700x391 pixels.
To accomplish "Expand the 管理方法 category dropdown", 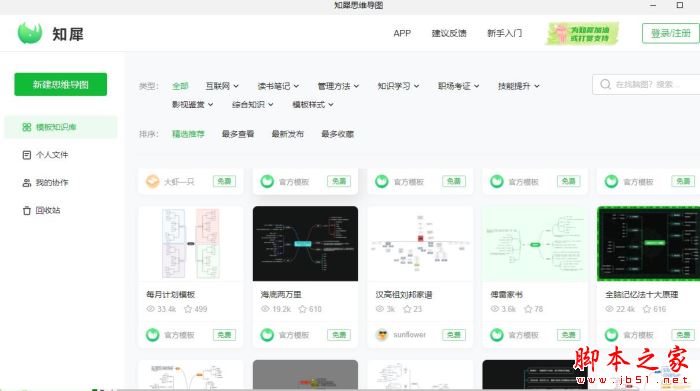I will pyautogui.click(x=338, y=86).
